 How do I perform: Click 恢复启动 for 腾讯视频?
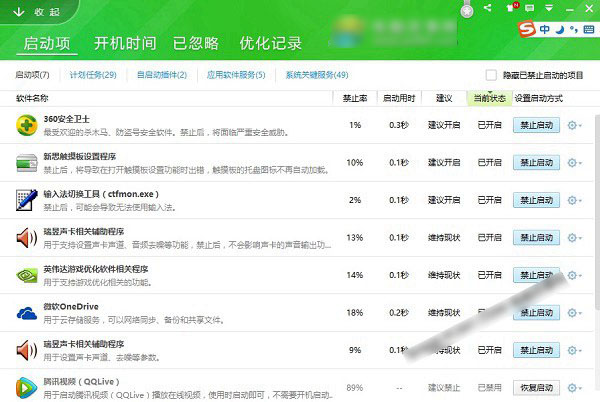tap(536, 387)
